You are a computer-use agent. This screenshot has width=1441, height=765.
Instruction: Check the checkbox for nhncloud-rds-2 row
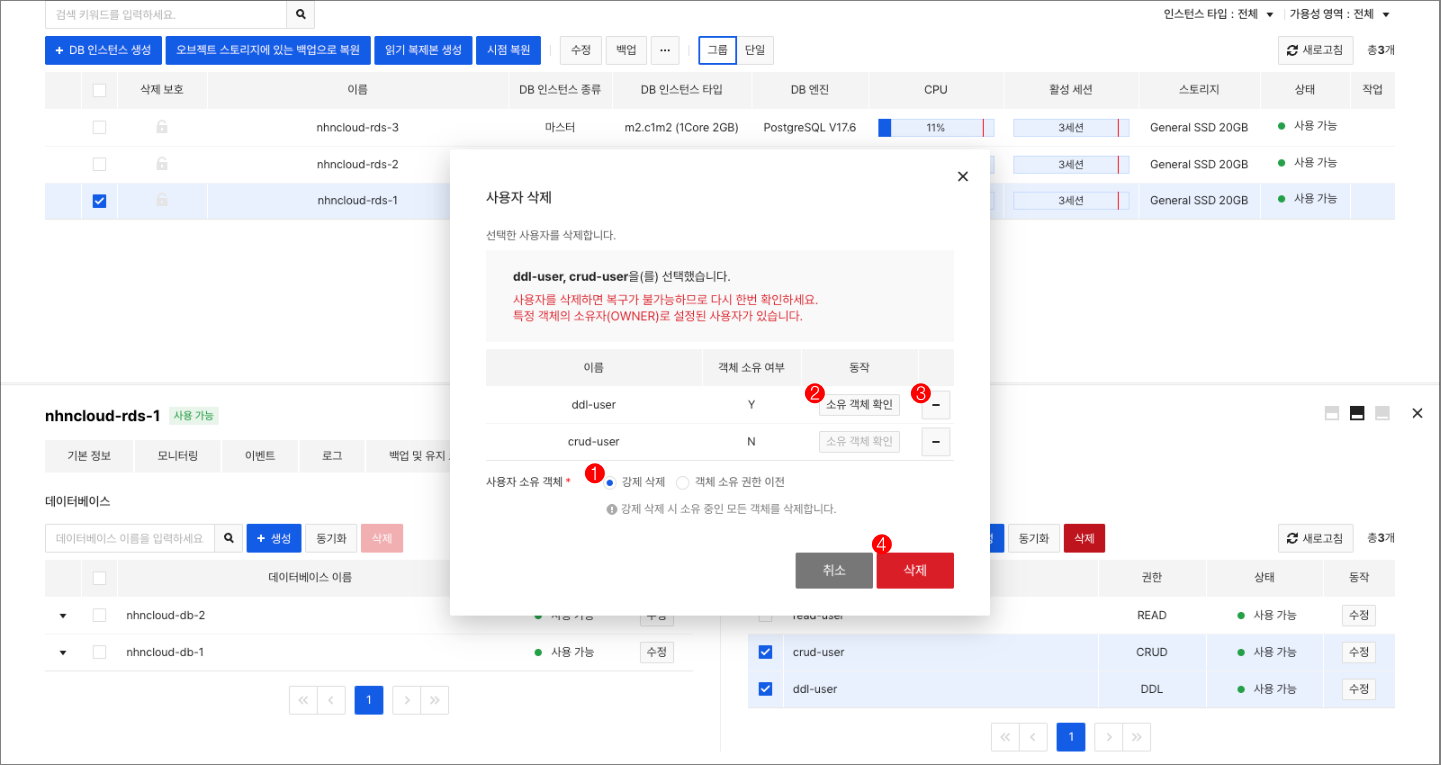click(98, 163)
